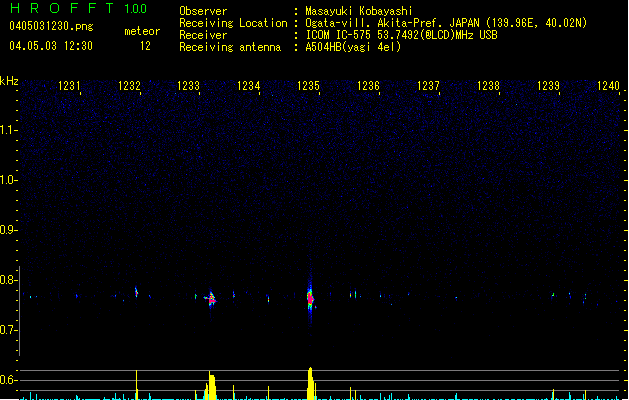629x400 pixels.
Task: Click the kHz axis unit label
Action: point(9,81)
